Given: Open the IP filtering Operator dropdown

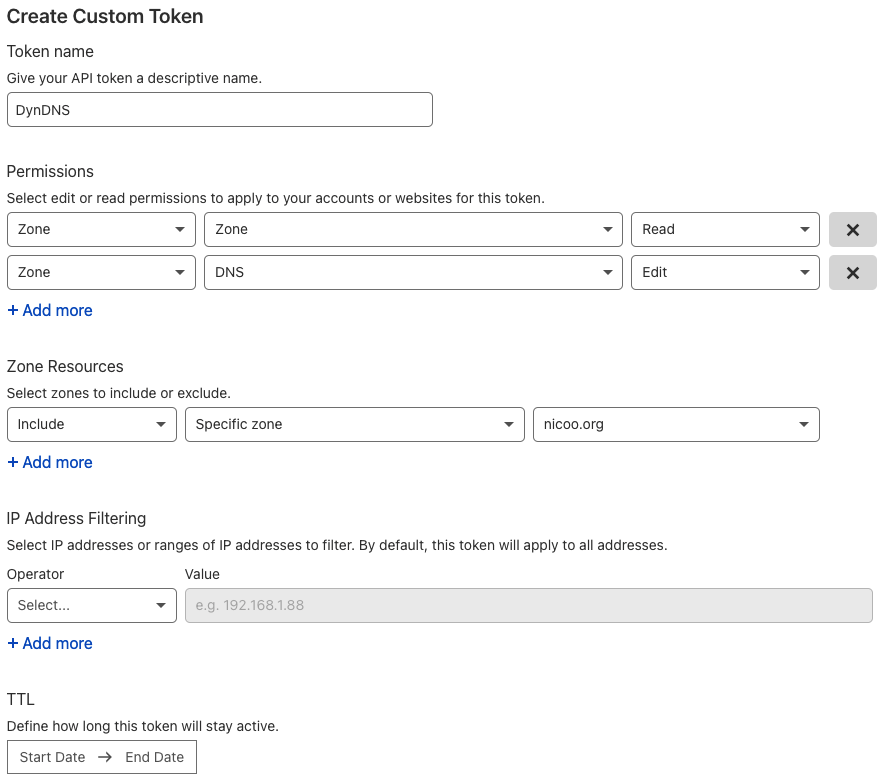Looking at the screenshot, I should (91, 606).
